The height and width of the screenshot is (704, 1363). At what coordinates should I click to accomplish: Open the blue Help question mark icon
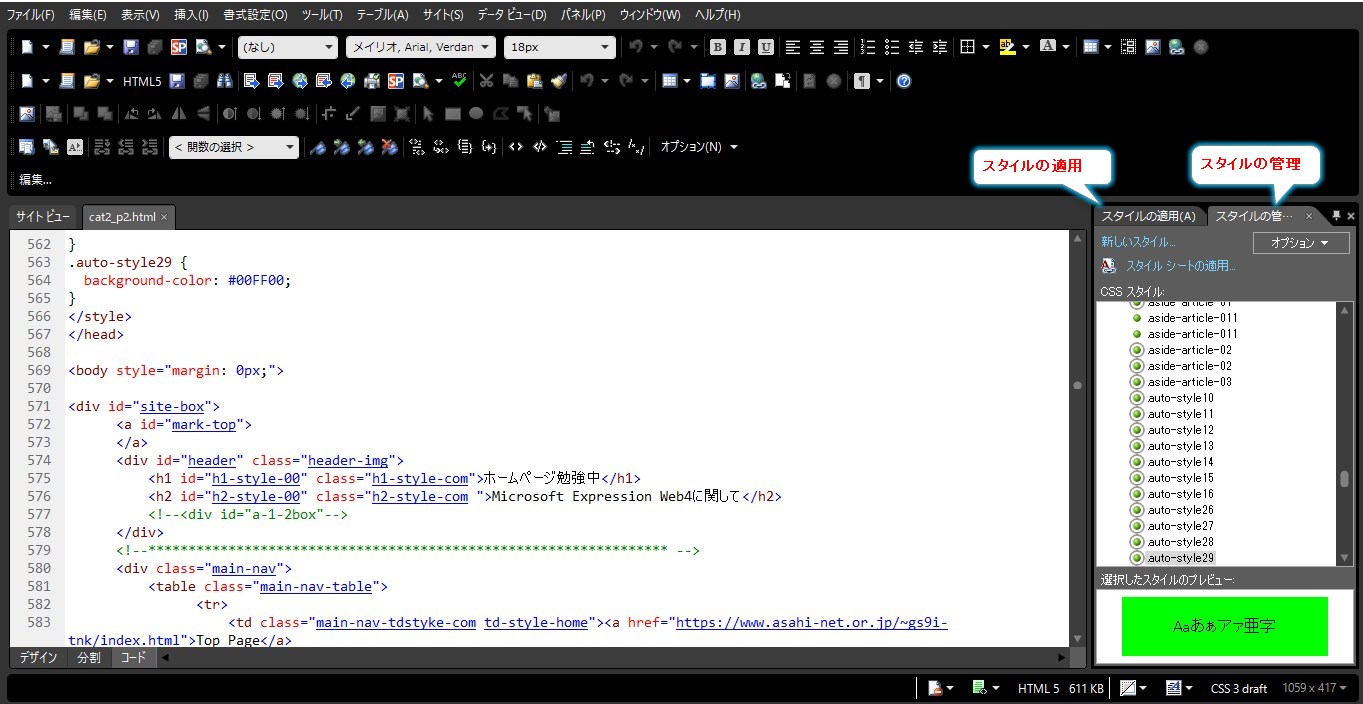coord(904,81)
